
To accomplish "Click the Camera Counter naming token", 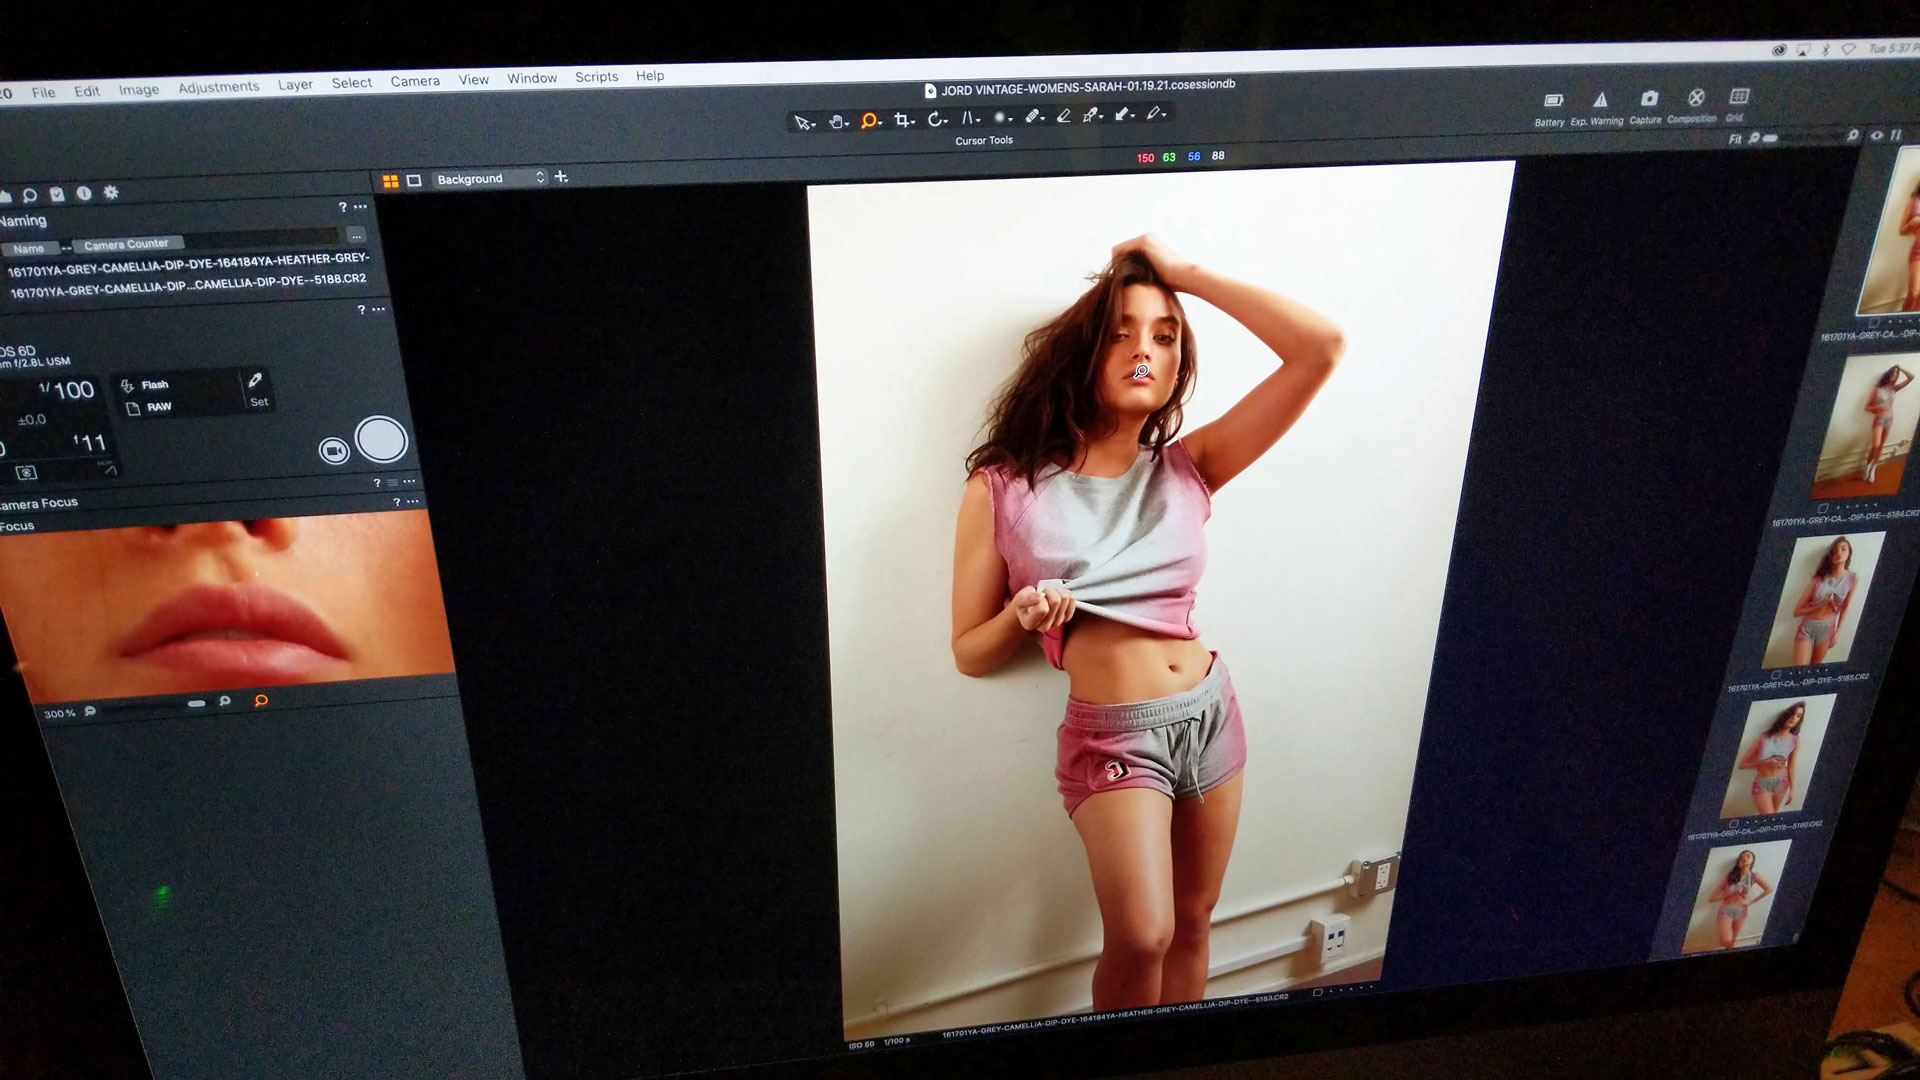I will coord(127,244).
